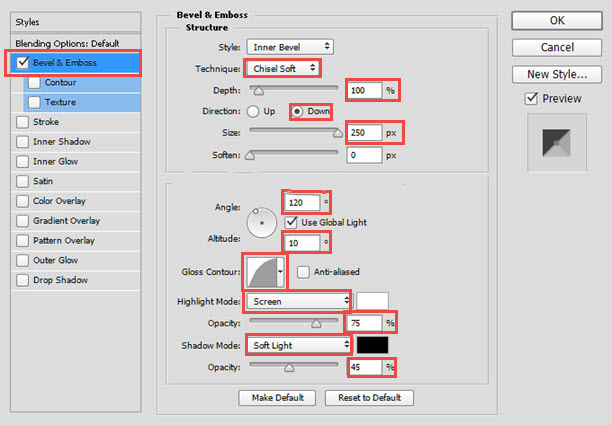Click the Reset to Default button

(x=369, y=398)
